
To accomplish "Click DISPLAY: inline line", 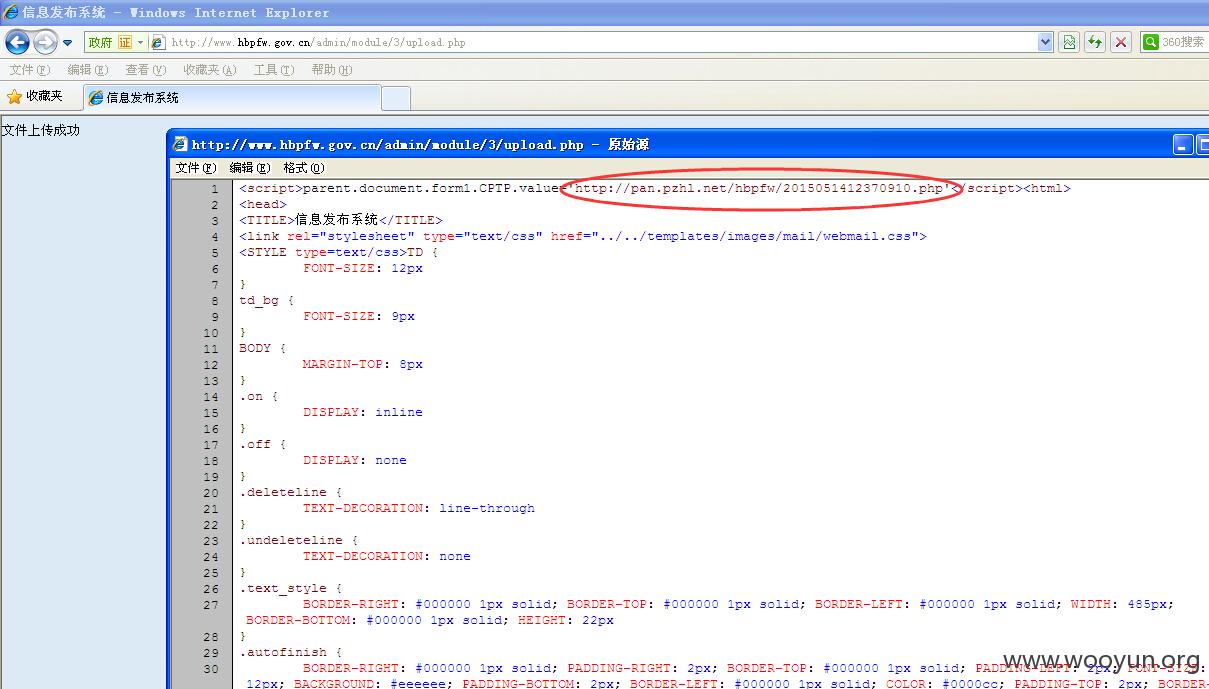I will click(362, 412).
